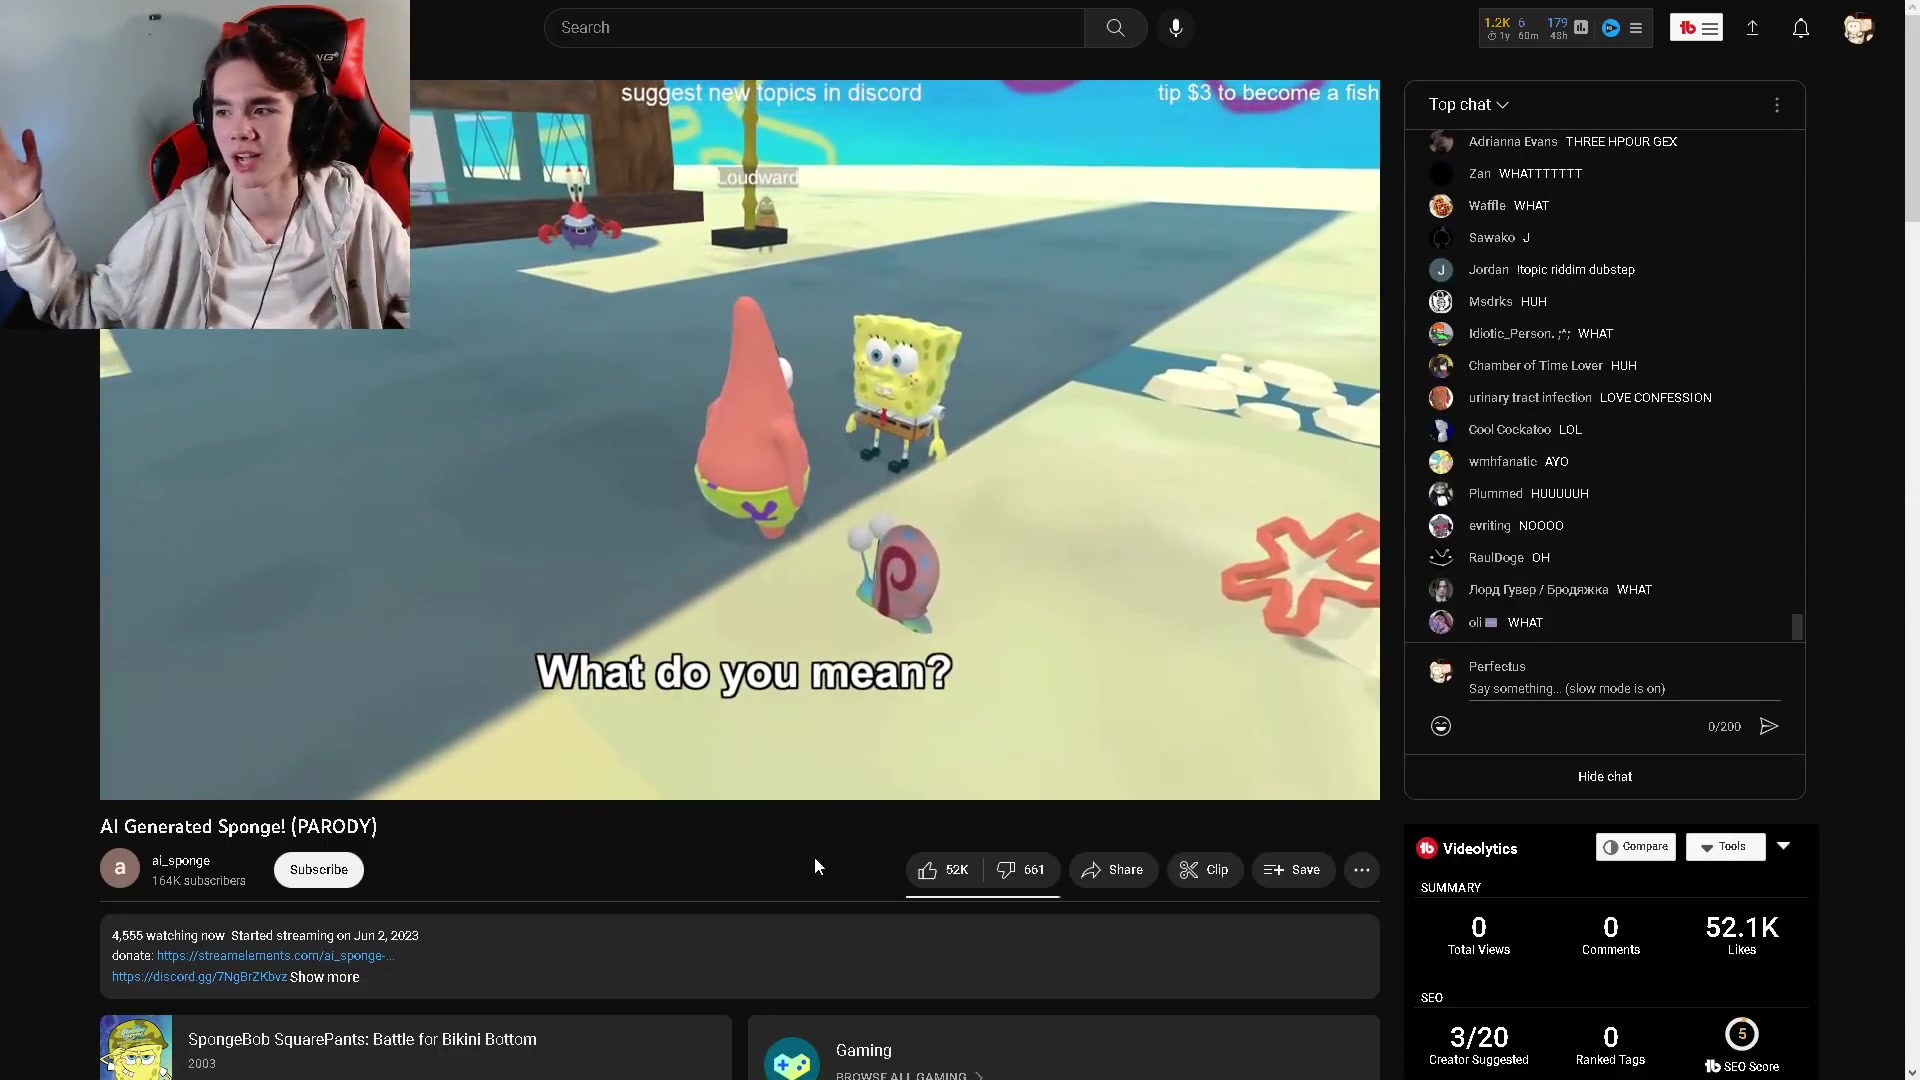This screenshot has height=1080, width=1920.
Task: Expand Browse All Gaming chevron
Action: tap(979, 1075)
